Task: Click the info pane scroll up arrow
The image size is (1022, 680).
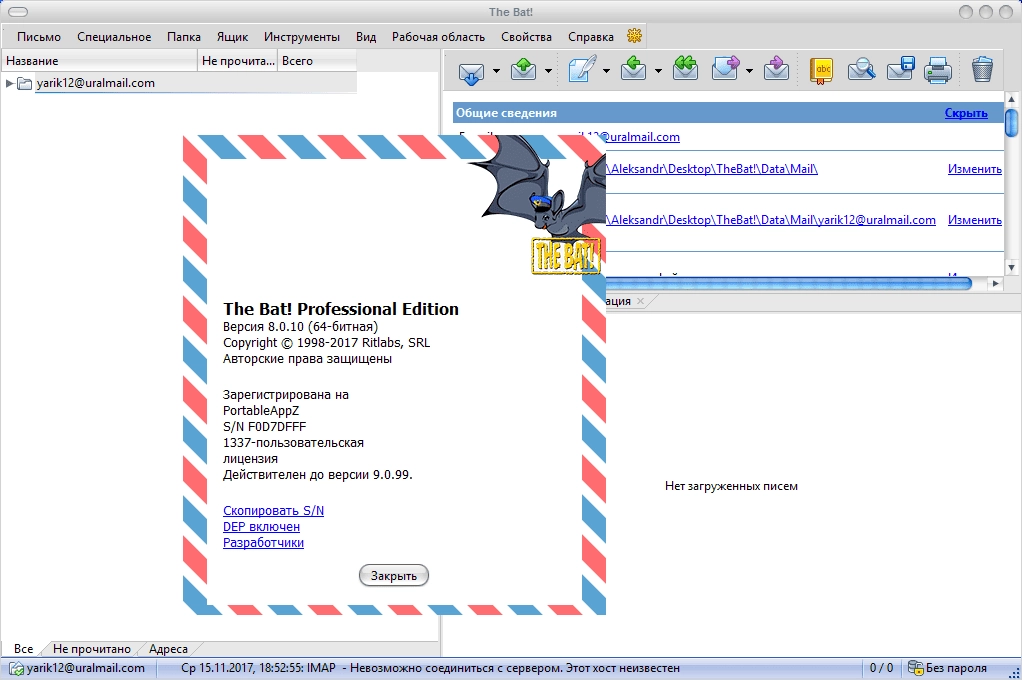Action: [x=1012, y=99]
